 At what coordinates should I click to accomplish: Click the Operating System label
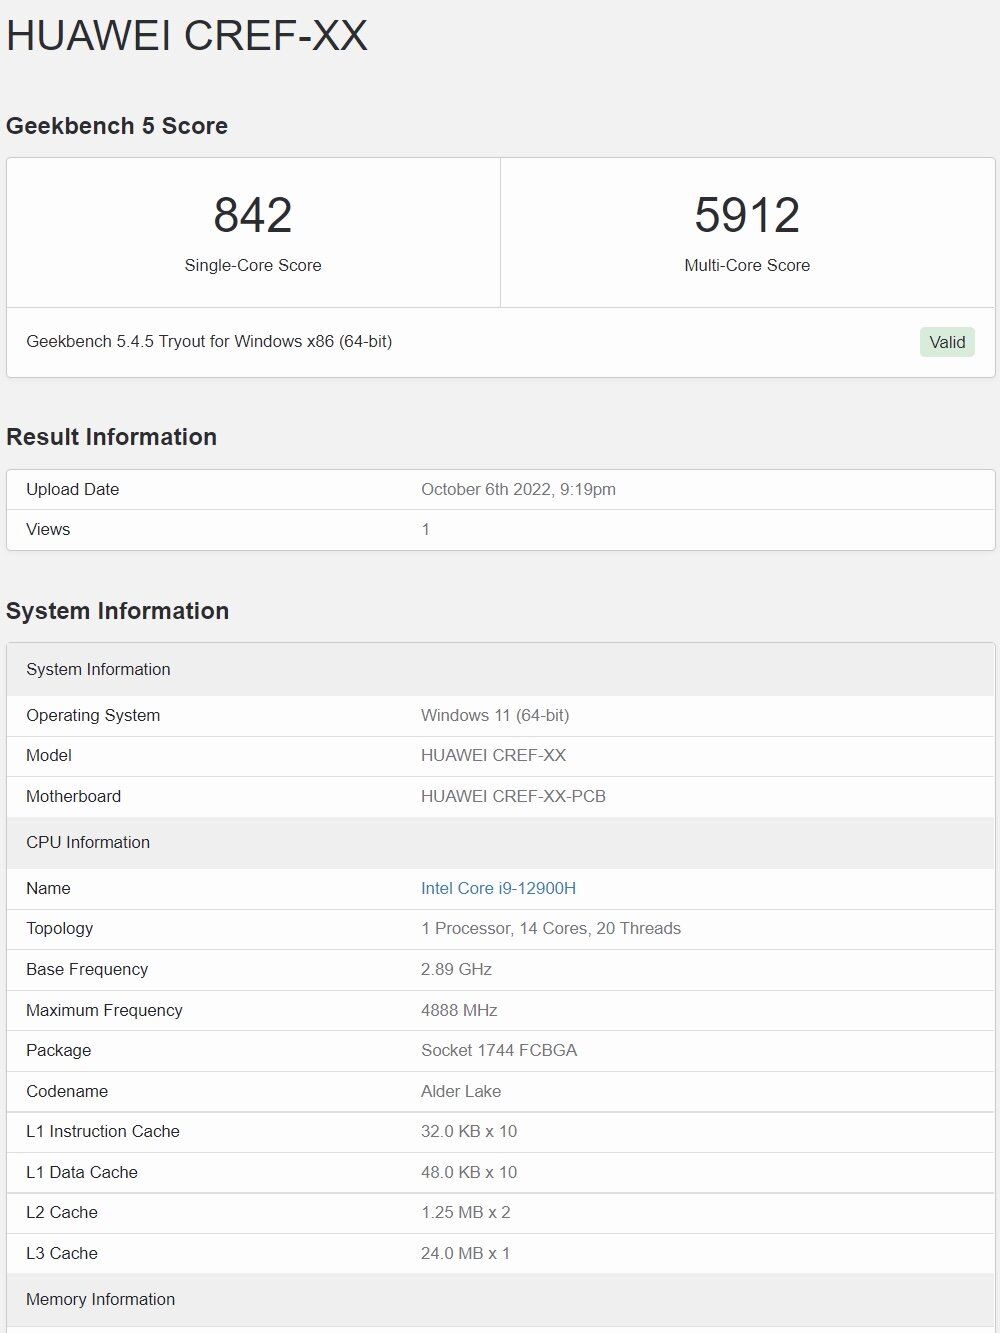pyautogui.click(x=93, y=715)
